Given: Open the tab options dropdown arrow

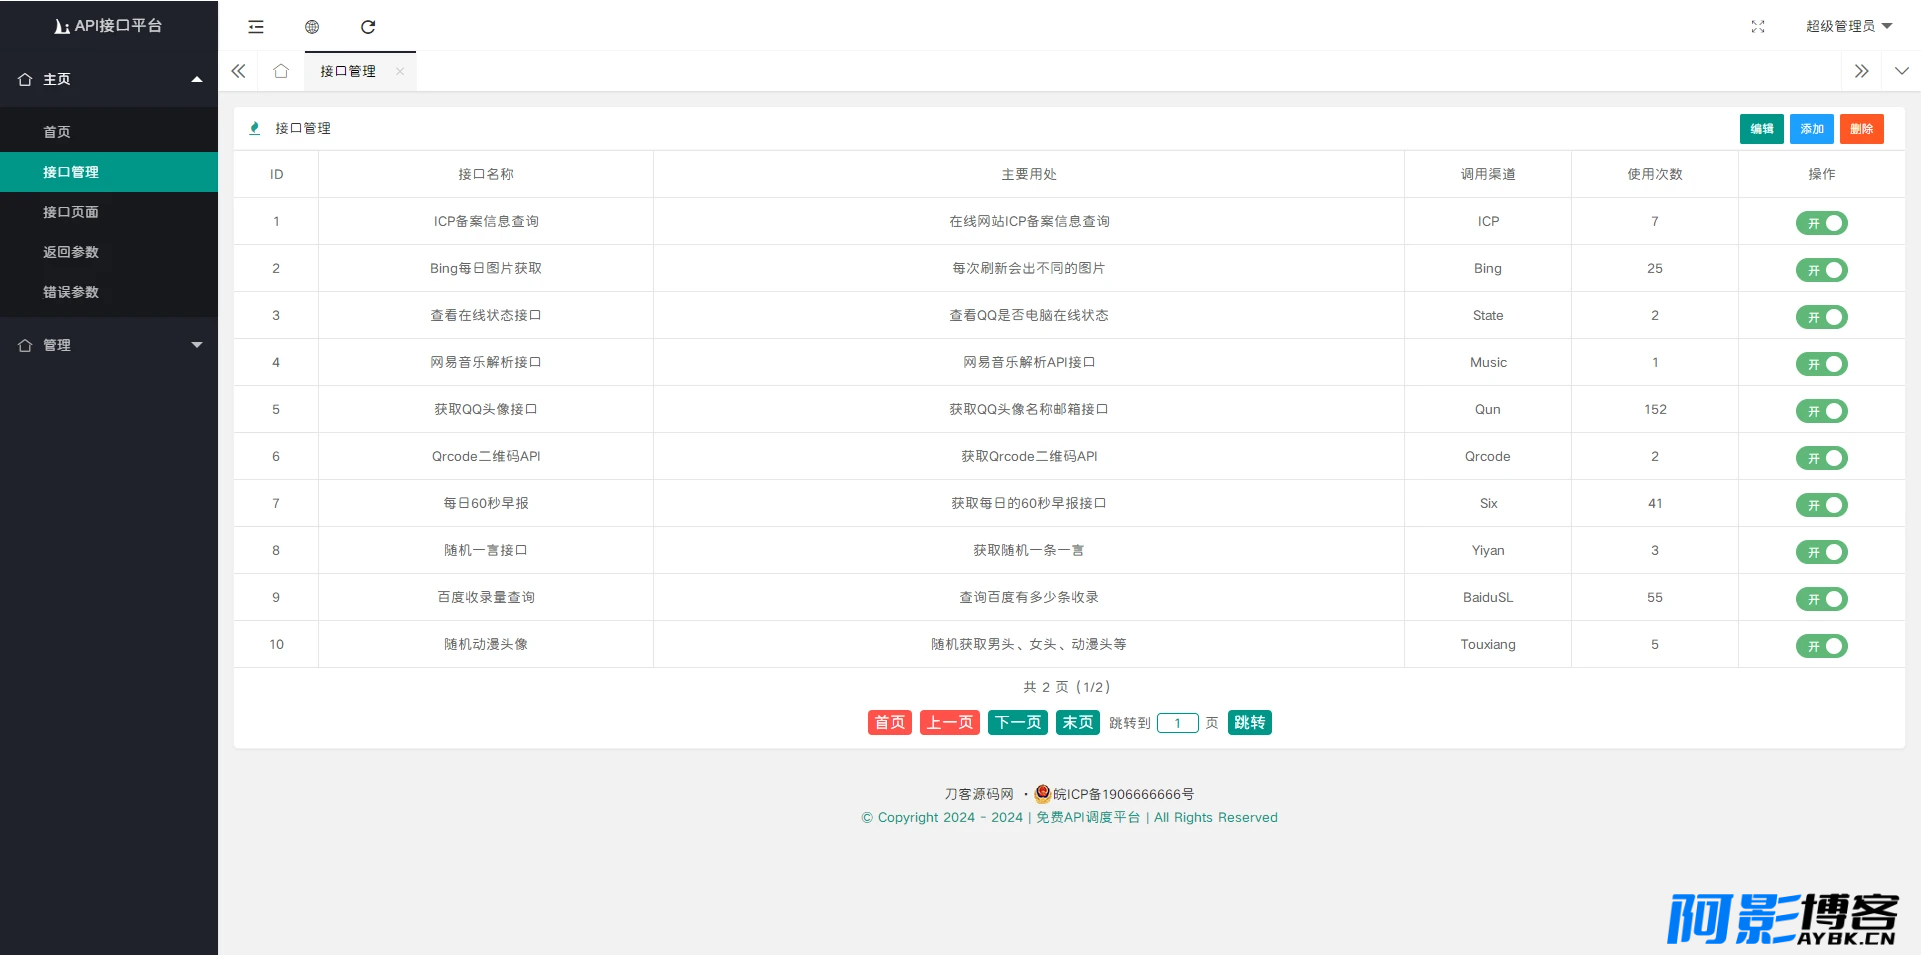Looking at the screenshot, I should 1901,71.
